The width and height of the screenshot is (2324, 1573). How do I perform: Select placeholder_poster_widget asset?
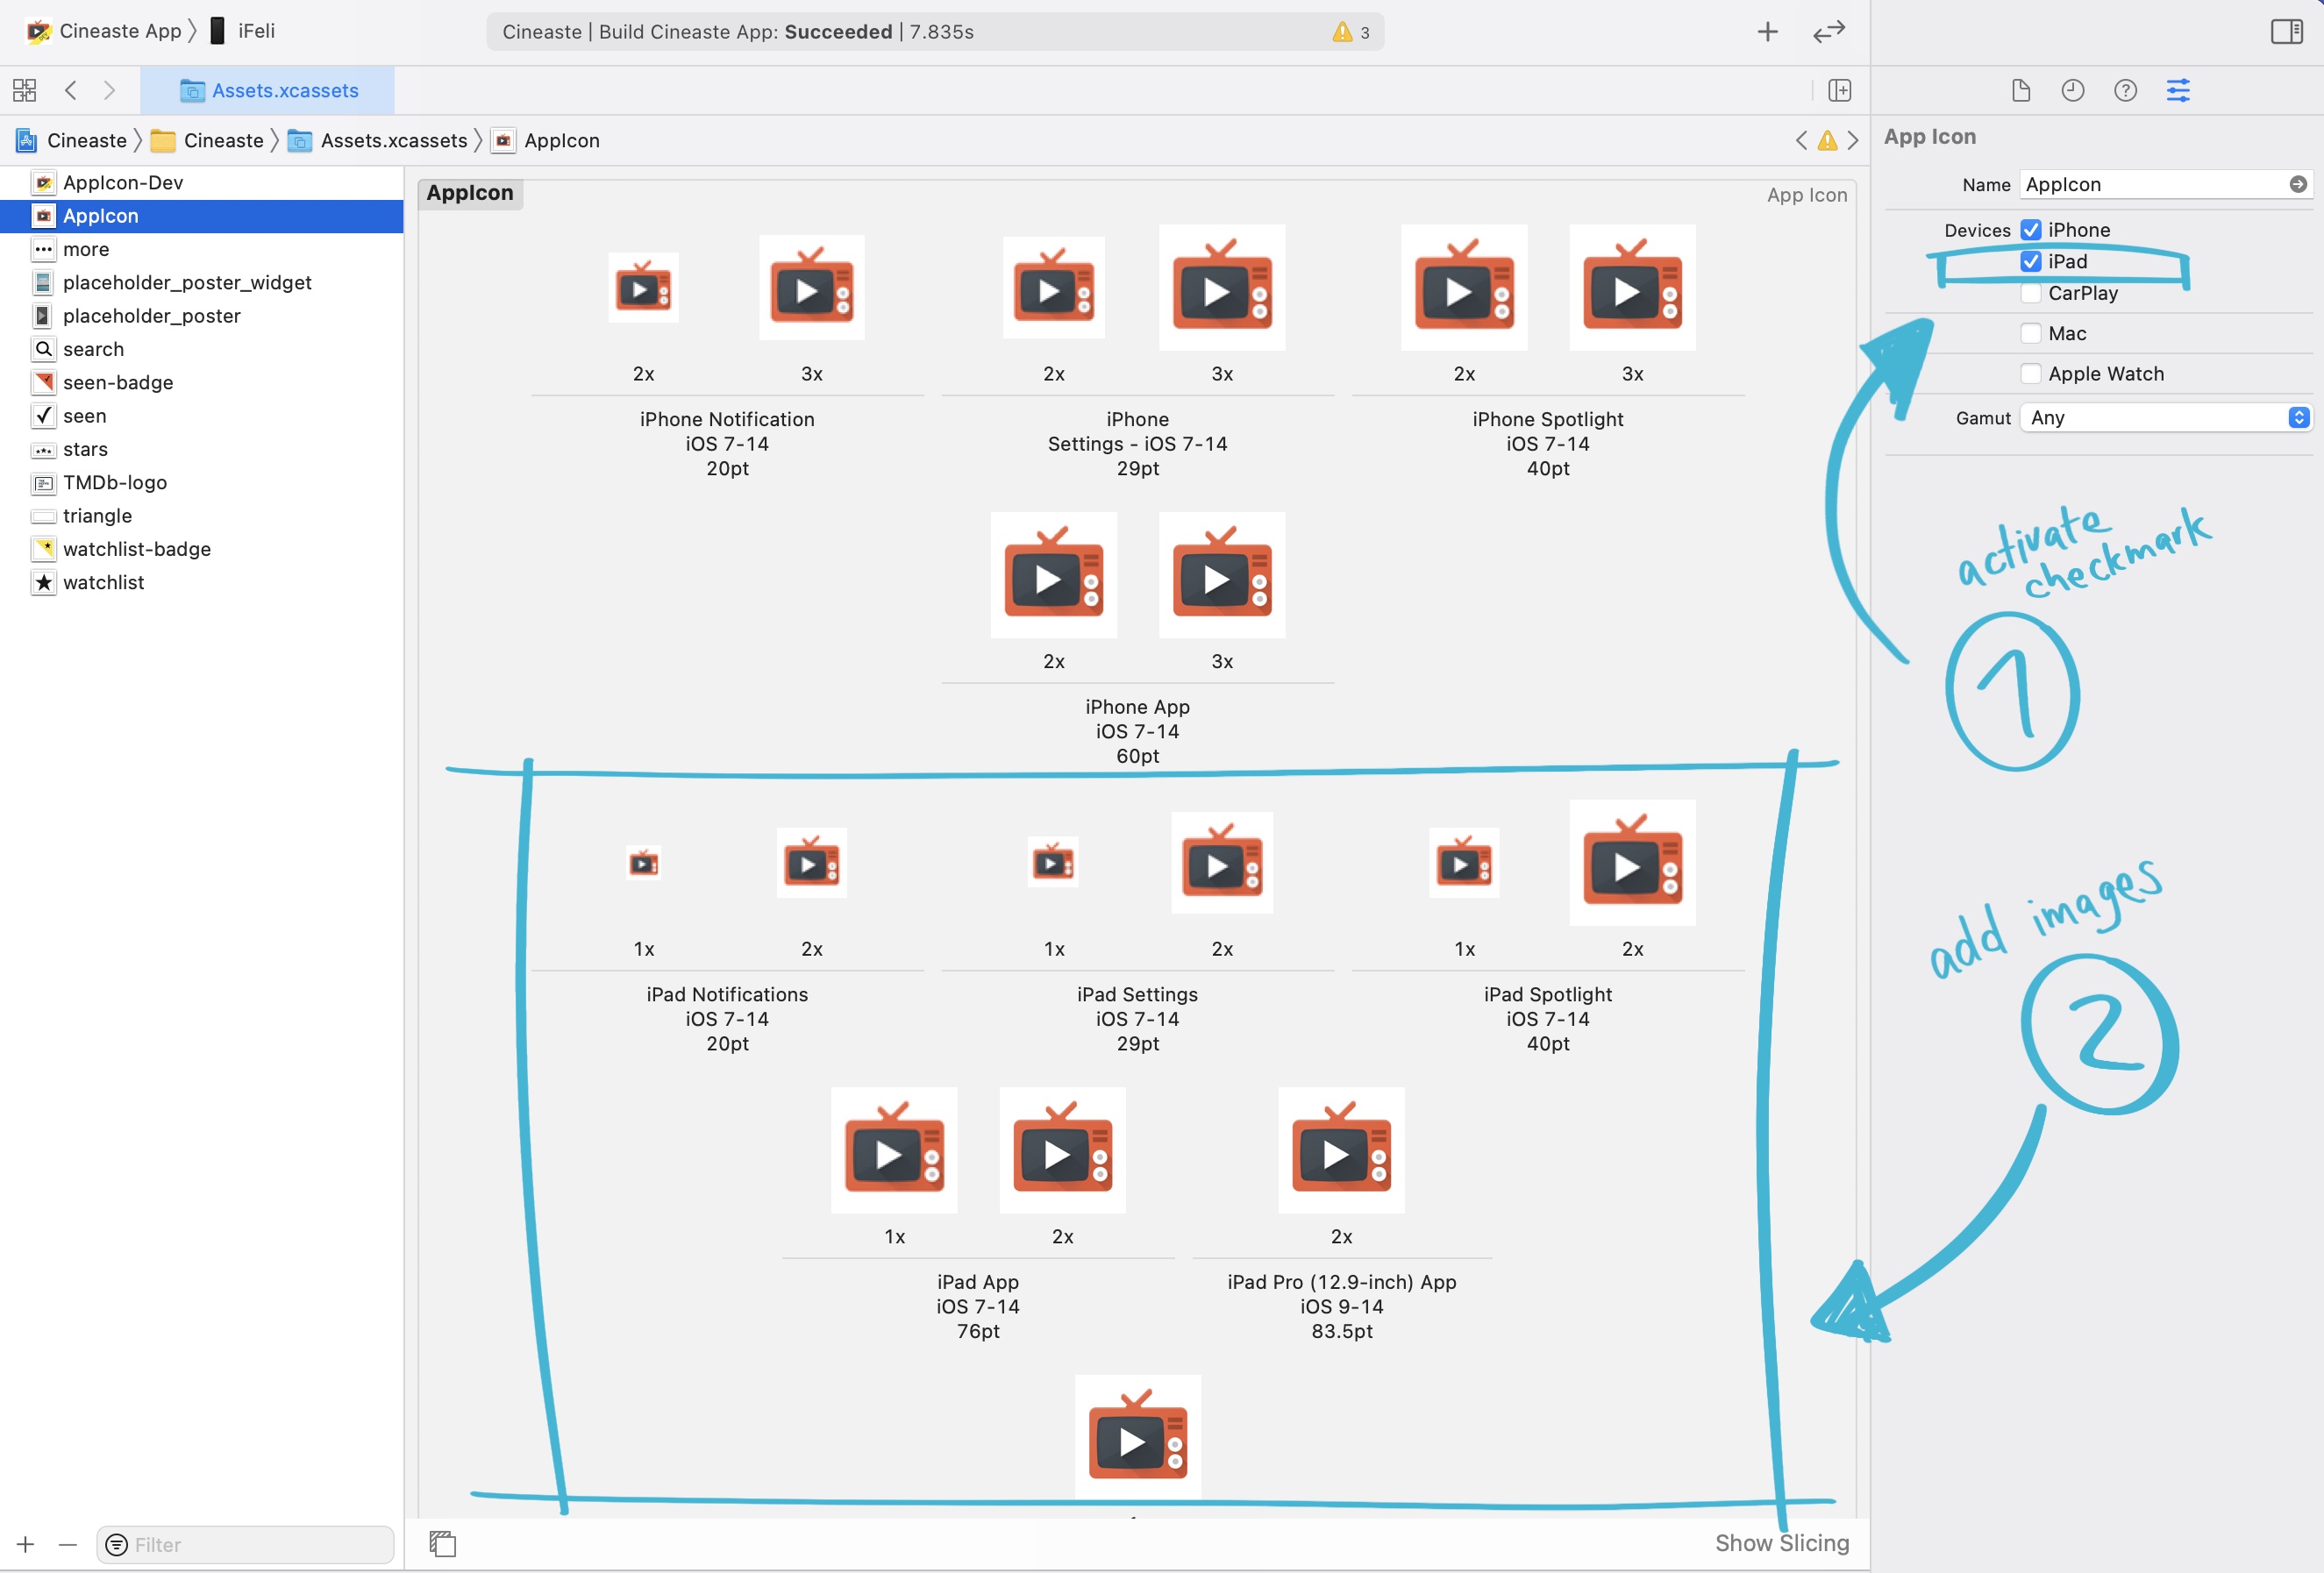(x=202, y=283)
